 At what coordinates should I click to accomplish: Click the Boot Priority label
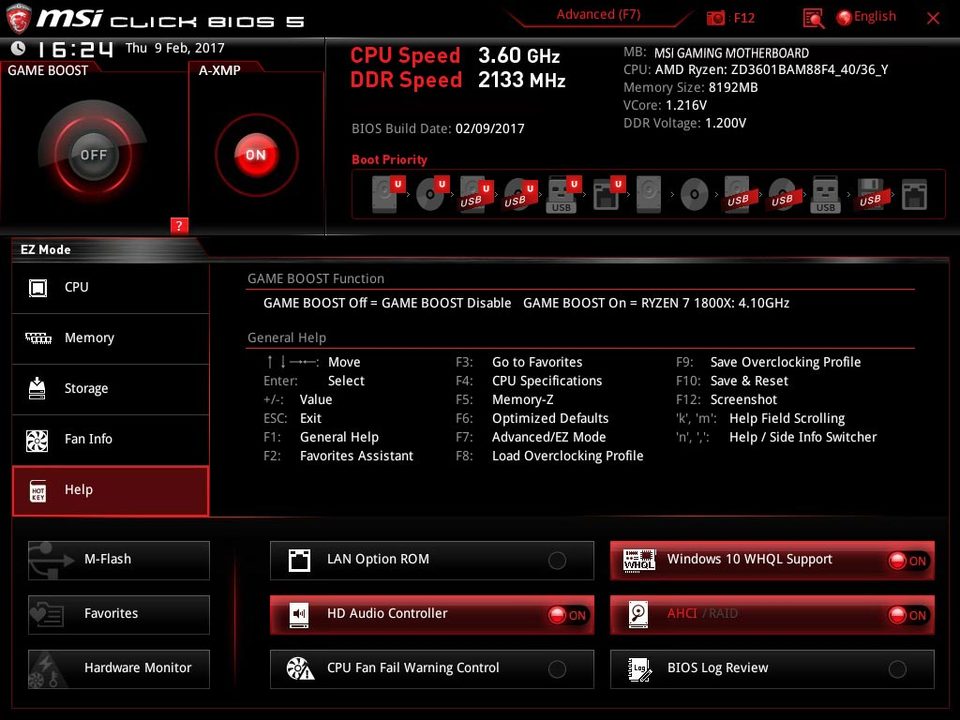[x=389, y=160]
